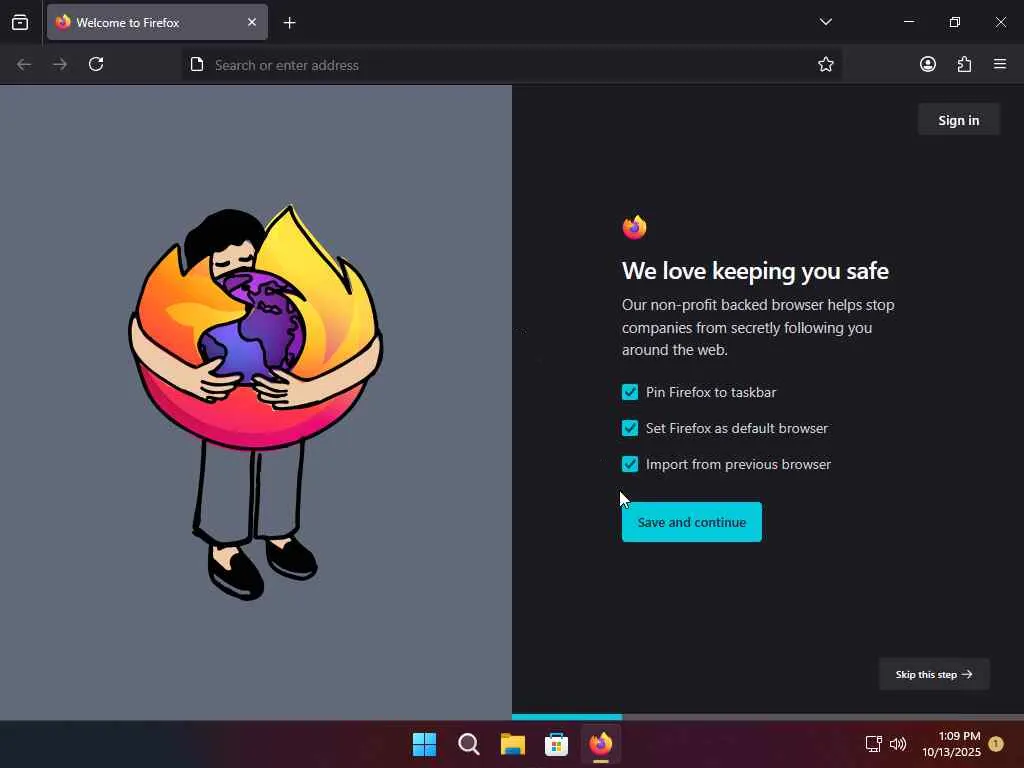
Task: Open the Windows Start menu
Action: tap(424, 744)
